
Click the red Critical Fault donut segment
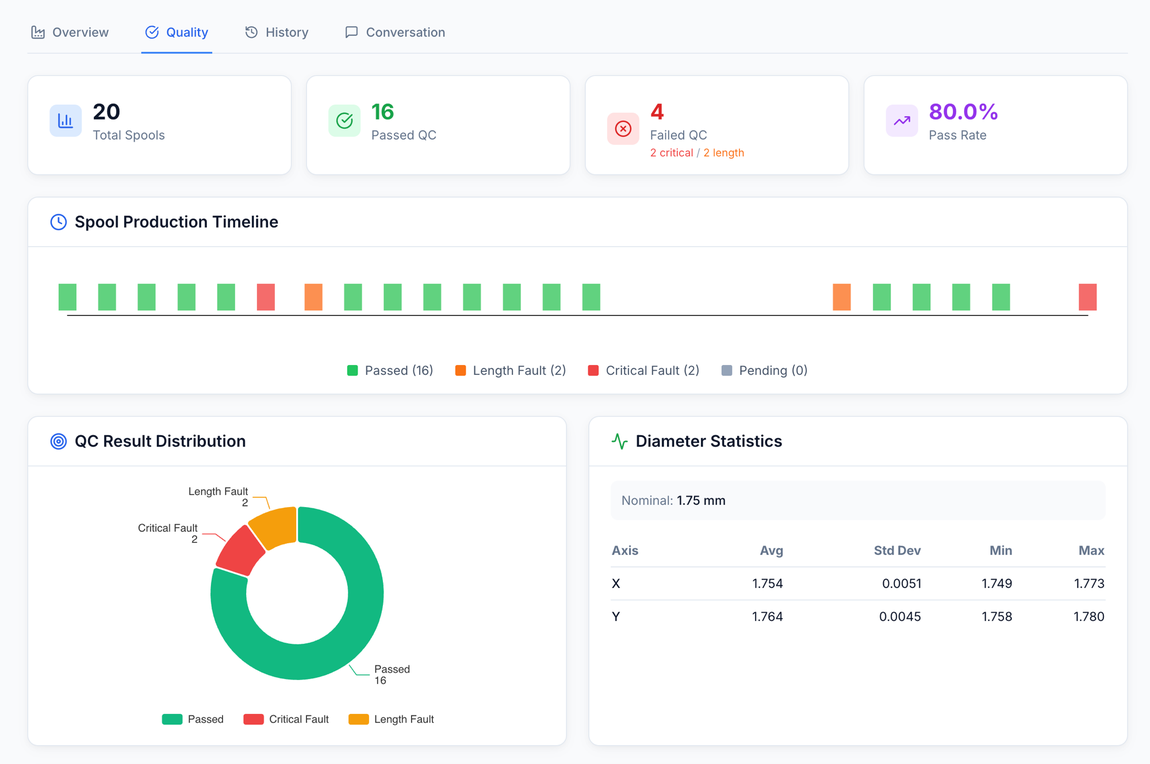pos(240,551)
